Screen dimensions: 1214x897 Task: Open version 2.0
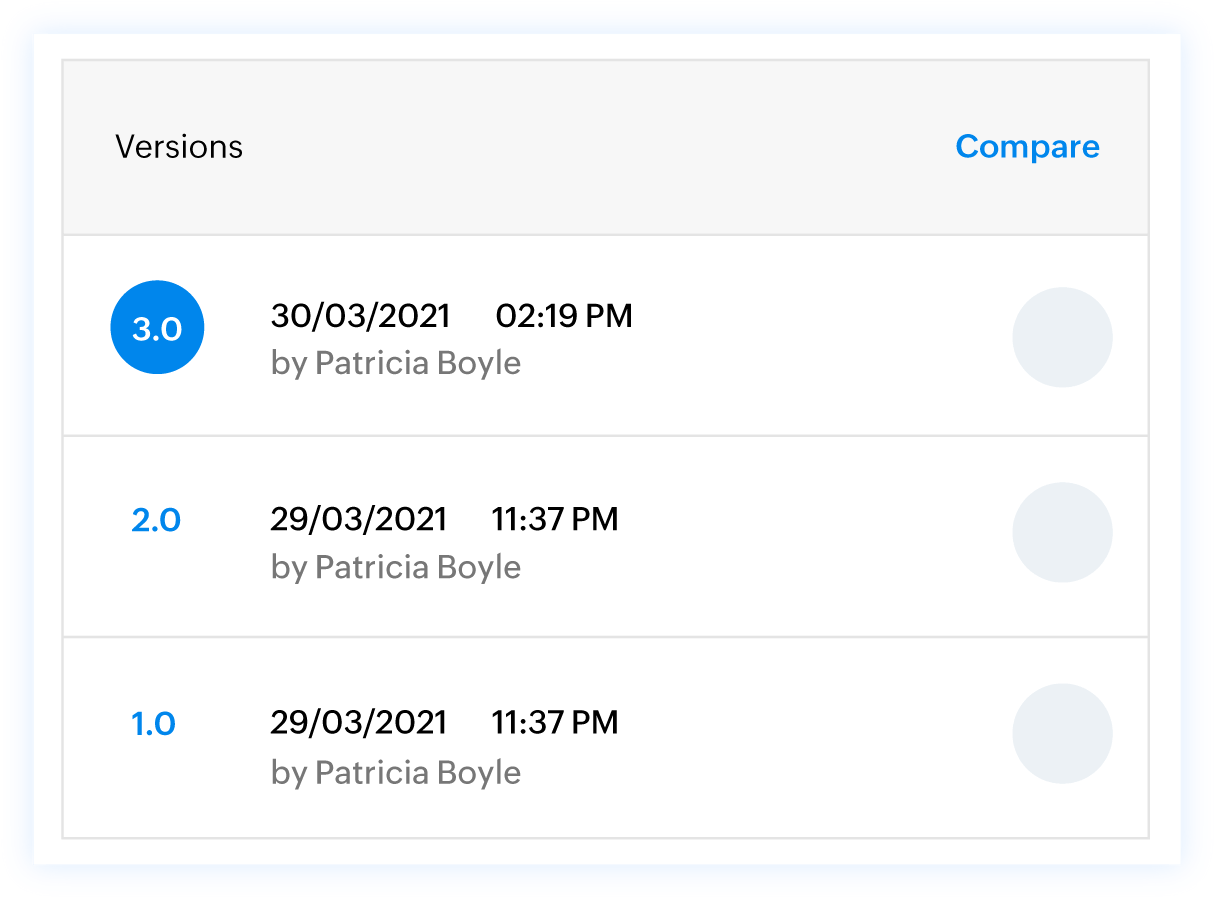point(156,520)
